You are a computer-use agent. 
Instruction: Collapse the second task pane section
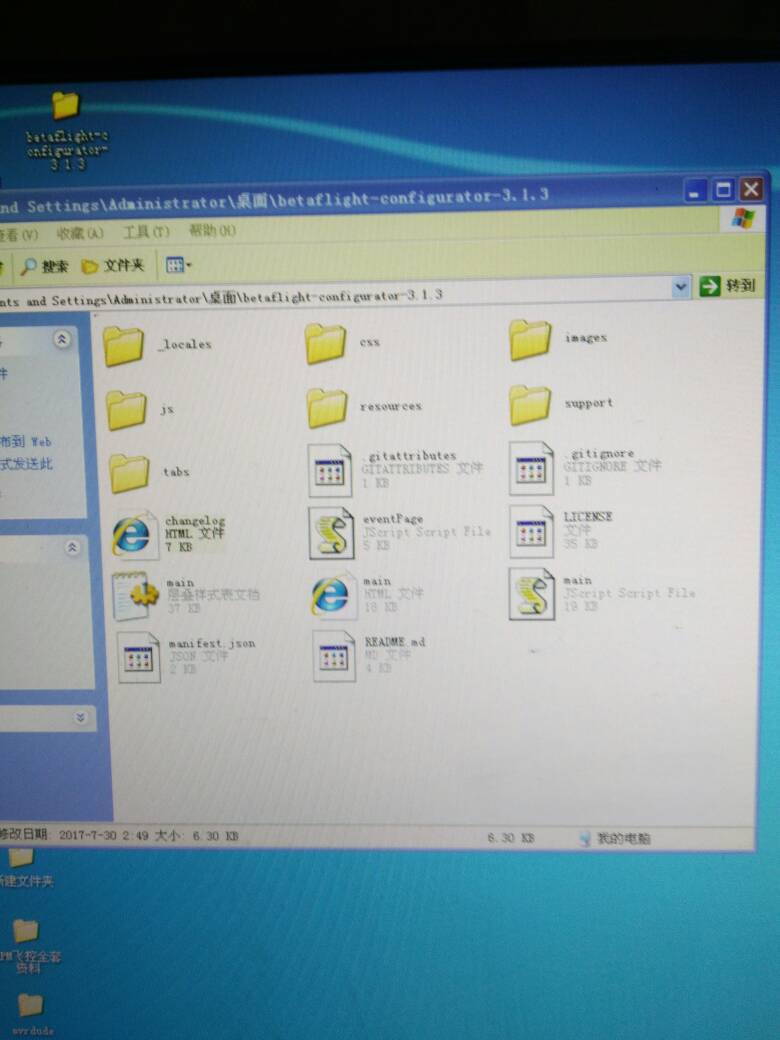[72, 547]
